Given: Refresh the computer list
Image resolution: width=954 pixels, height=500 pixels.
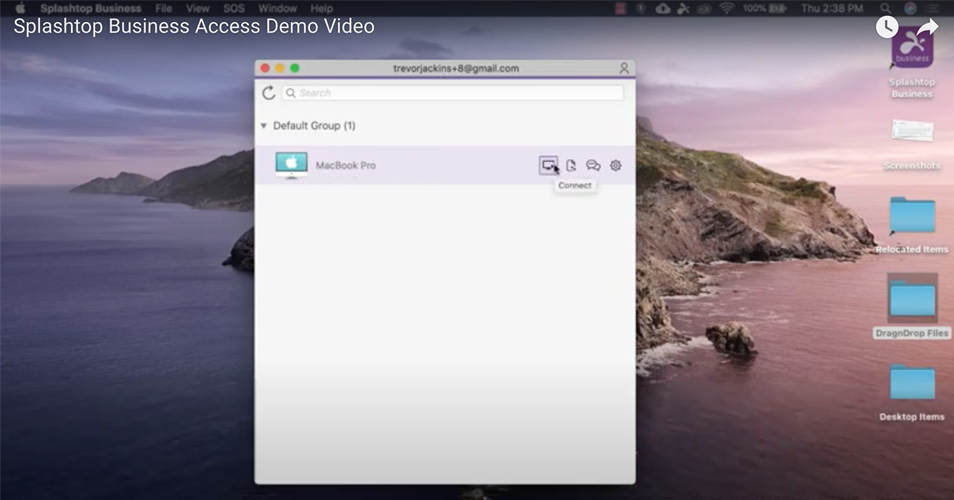Looking at the screenshot, I should tap(268, 93).
